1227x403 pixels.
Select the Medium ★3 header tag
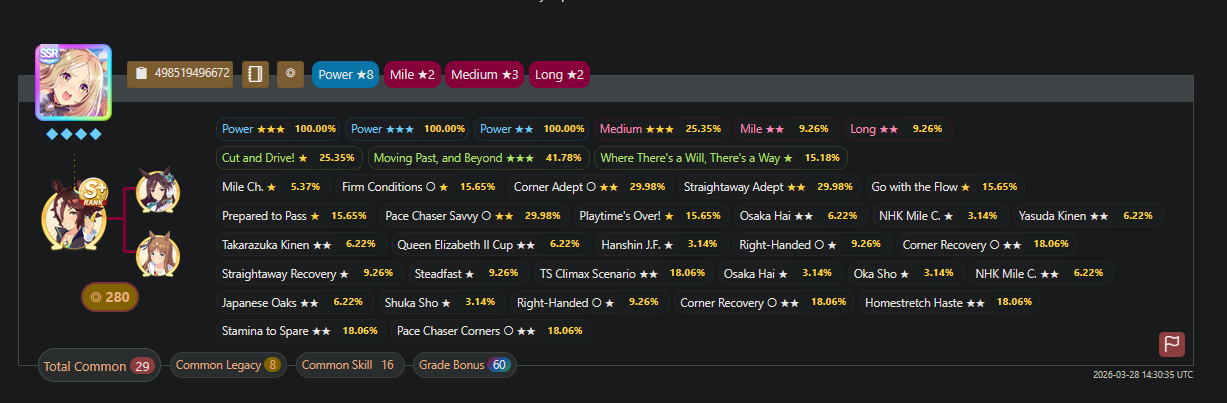485,74
